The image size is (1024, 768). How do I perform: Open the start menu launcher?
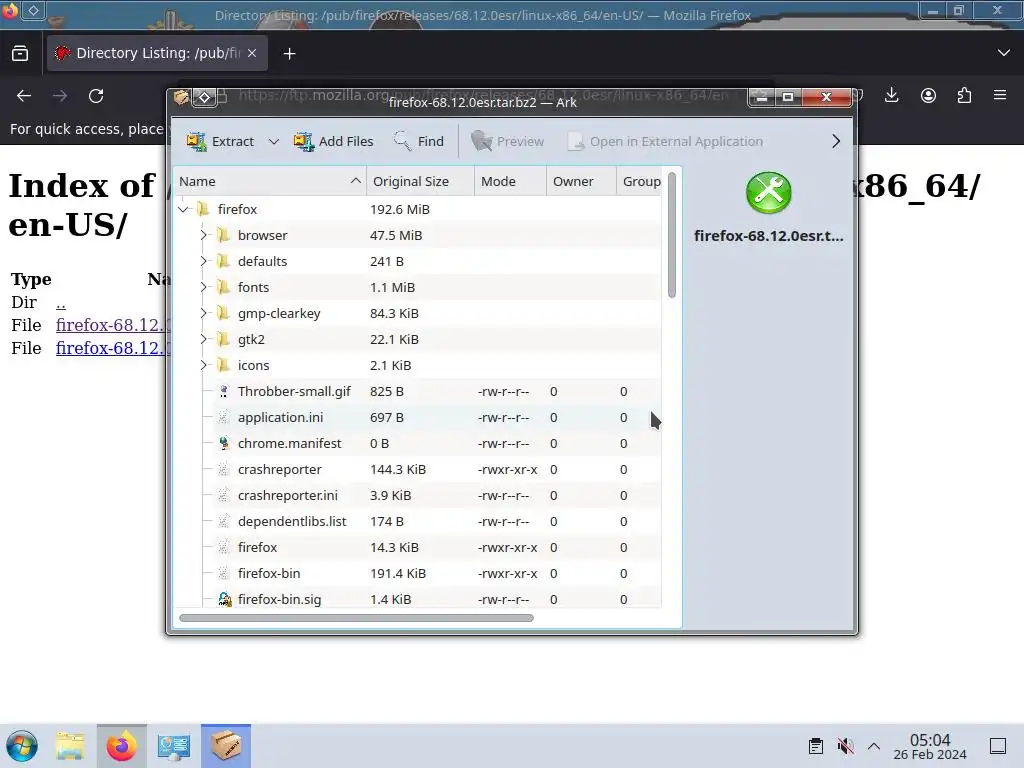(x=22, y=746)
